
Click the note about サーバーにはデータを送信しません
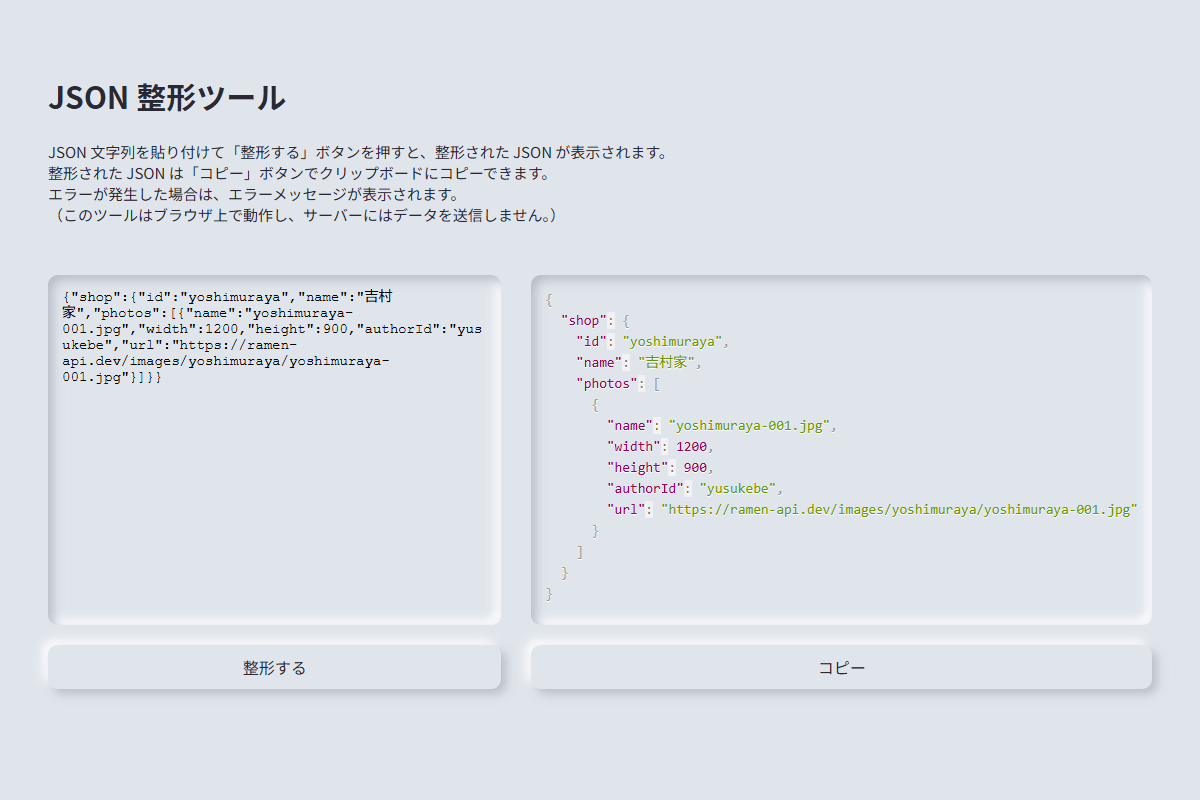[303, 215]
